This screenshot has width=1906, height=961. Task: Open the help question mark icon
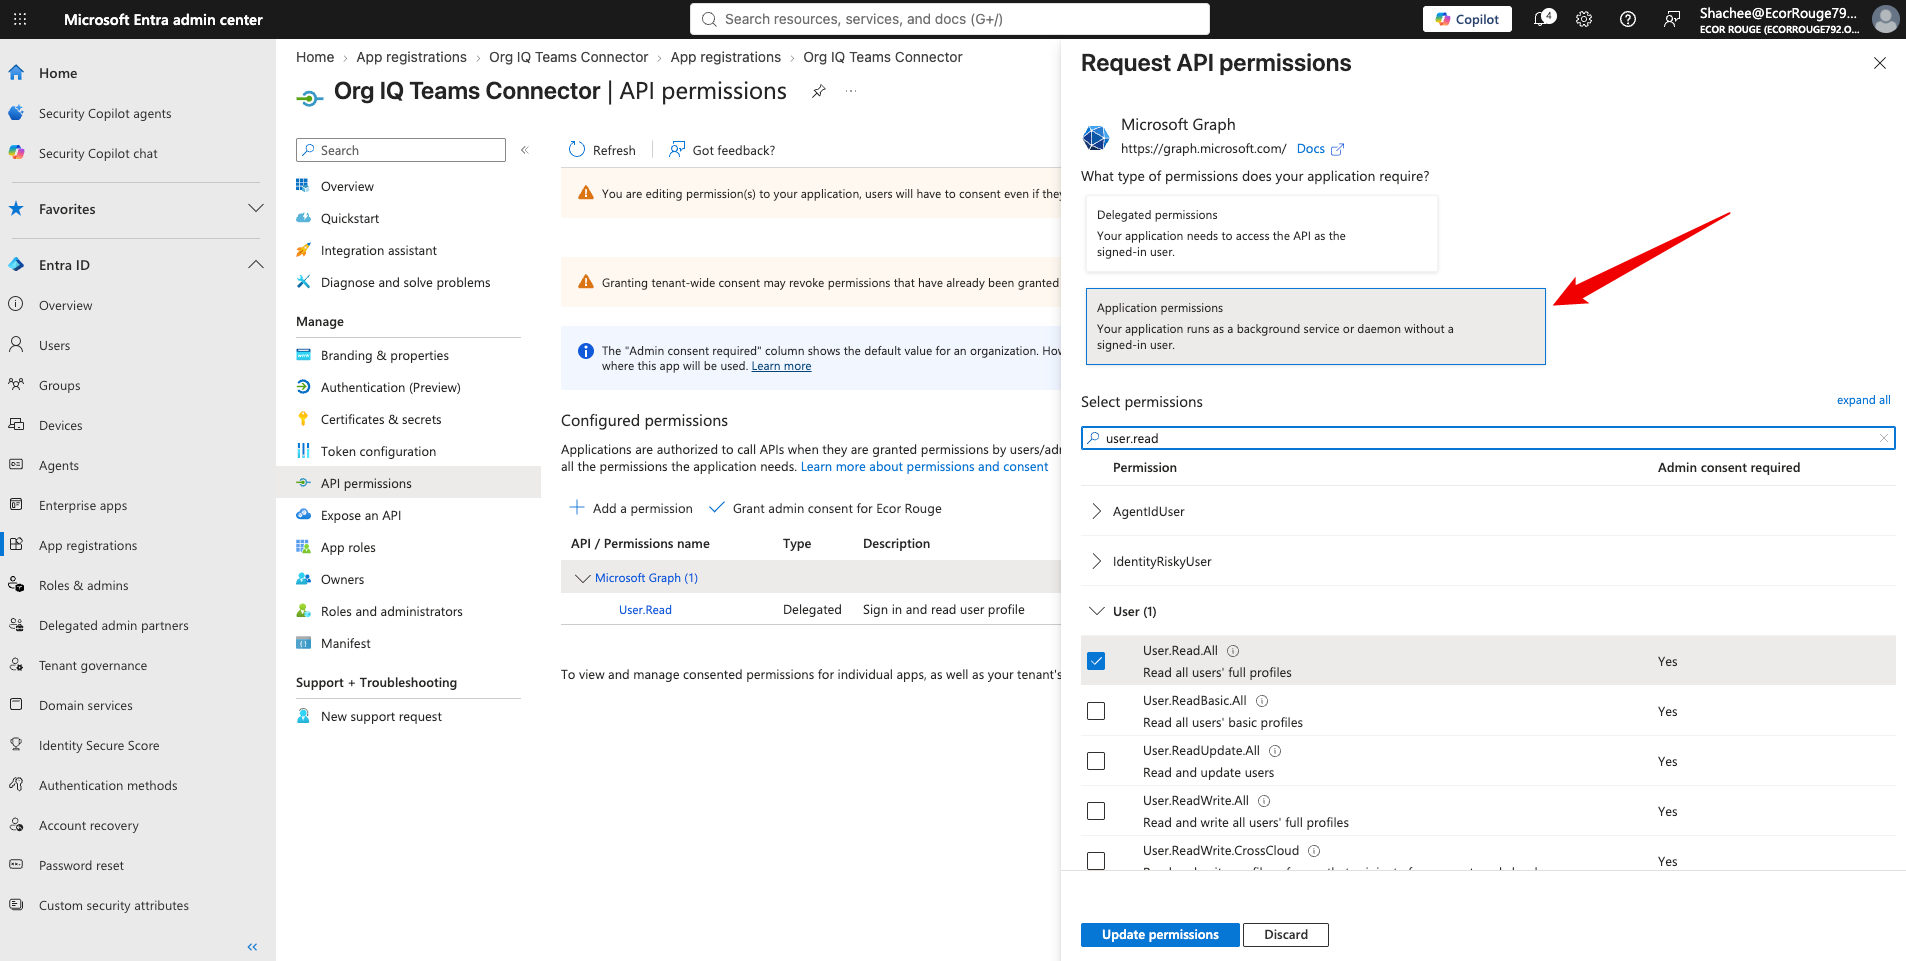1628,19
